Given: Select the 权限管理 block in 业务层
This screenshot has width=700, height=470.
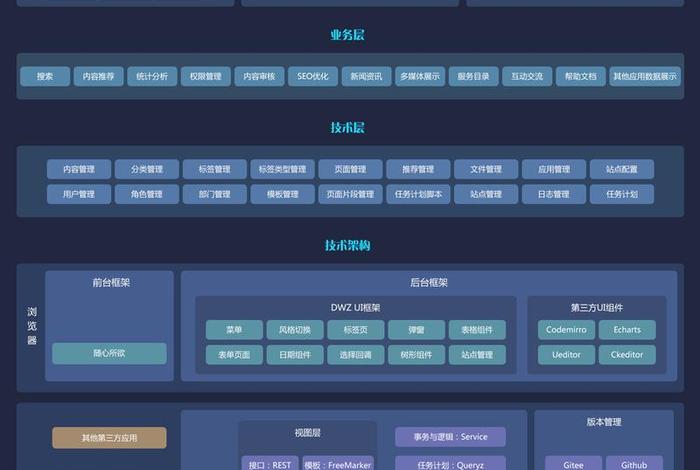Looking at the screenshot, I should 206,76.
